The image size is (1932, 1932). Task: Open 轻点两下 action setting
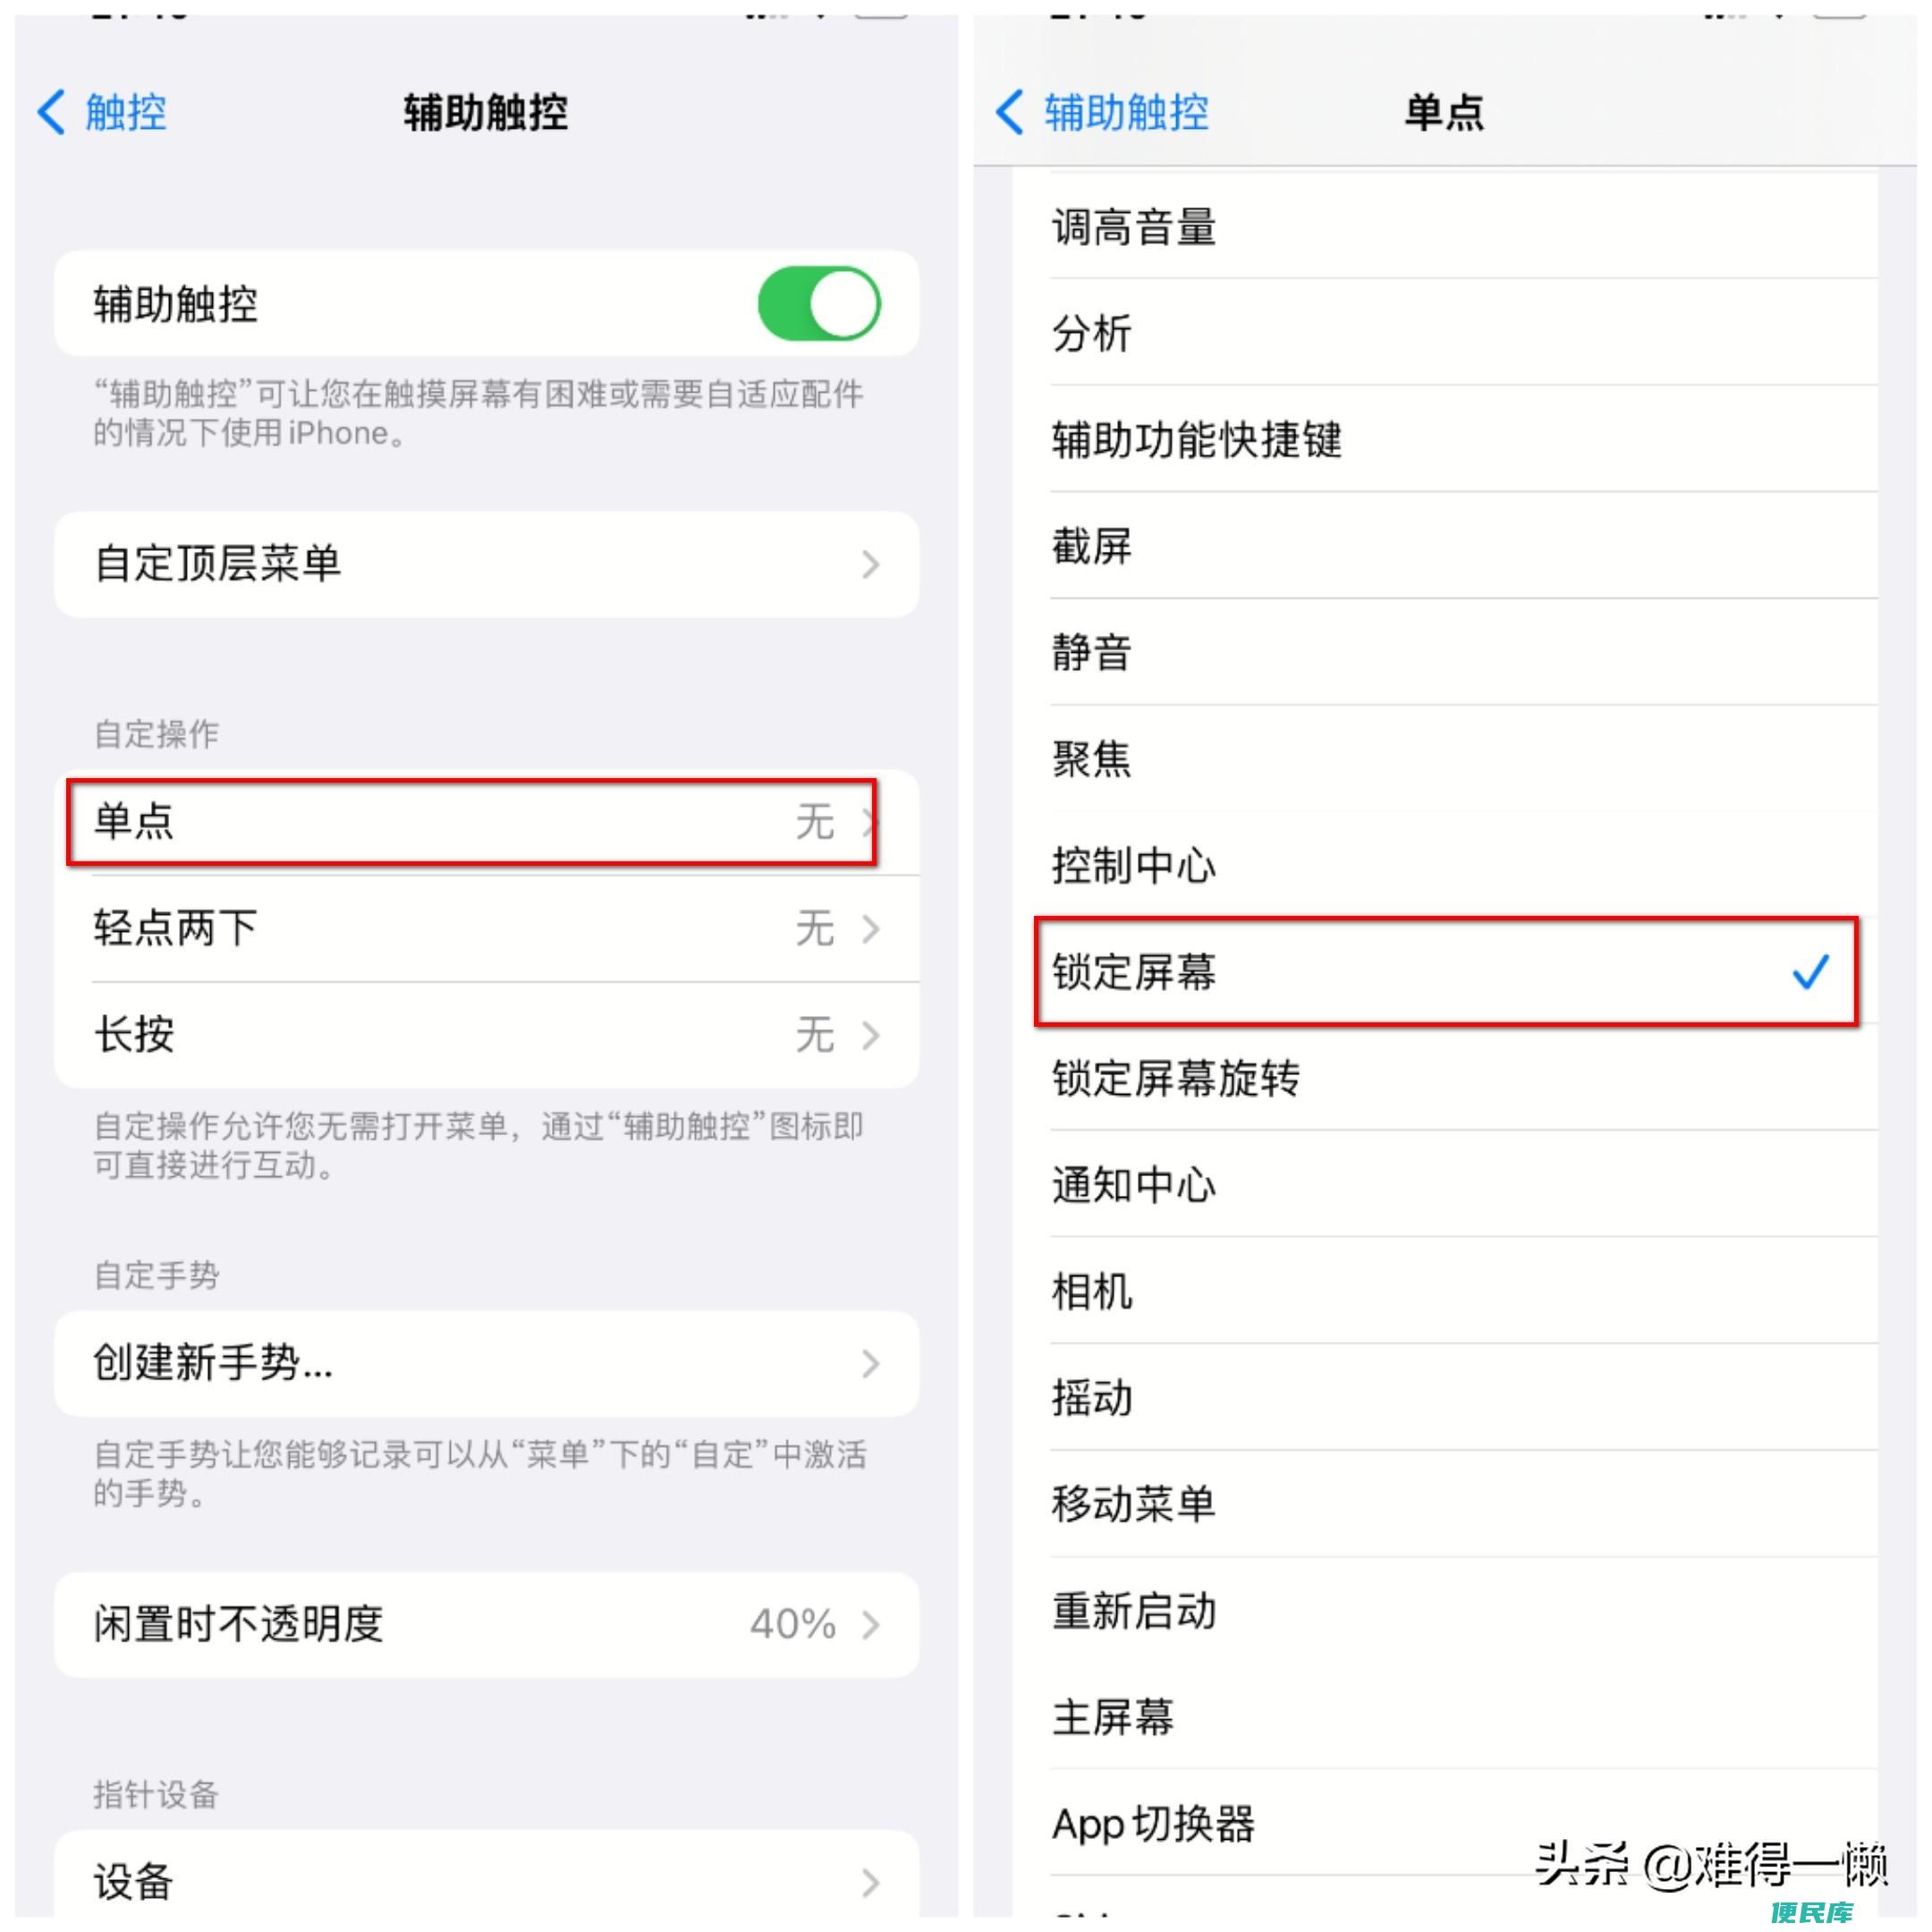click(x=487, y=929)
